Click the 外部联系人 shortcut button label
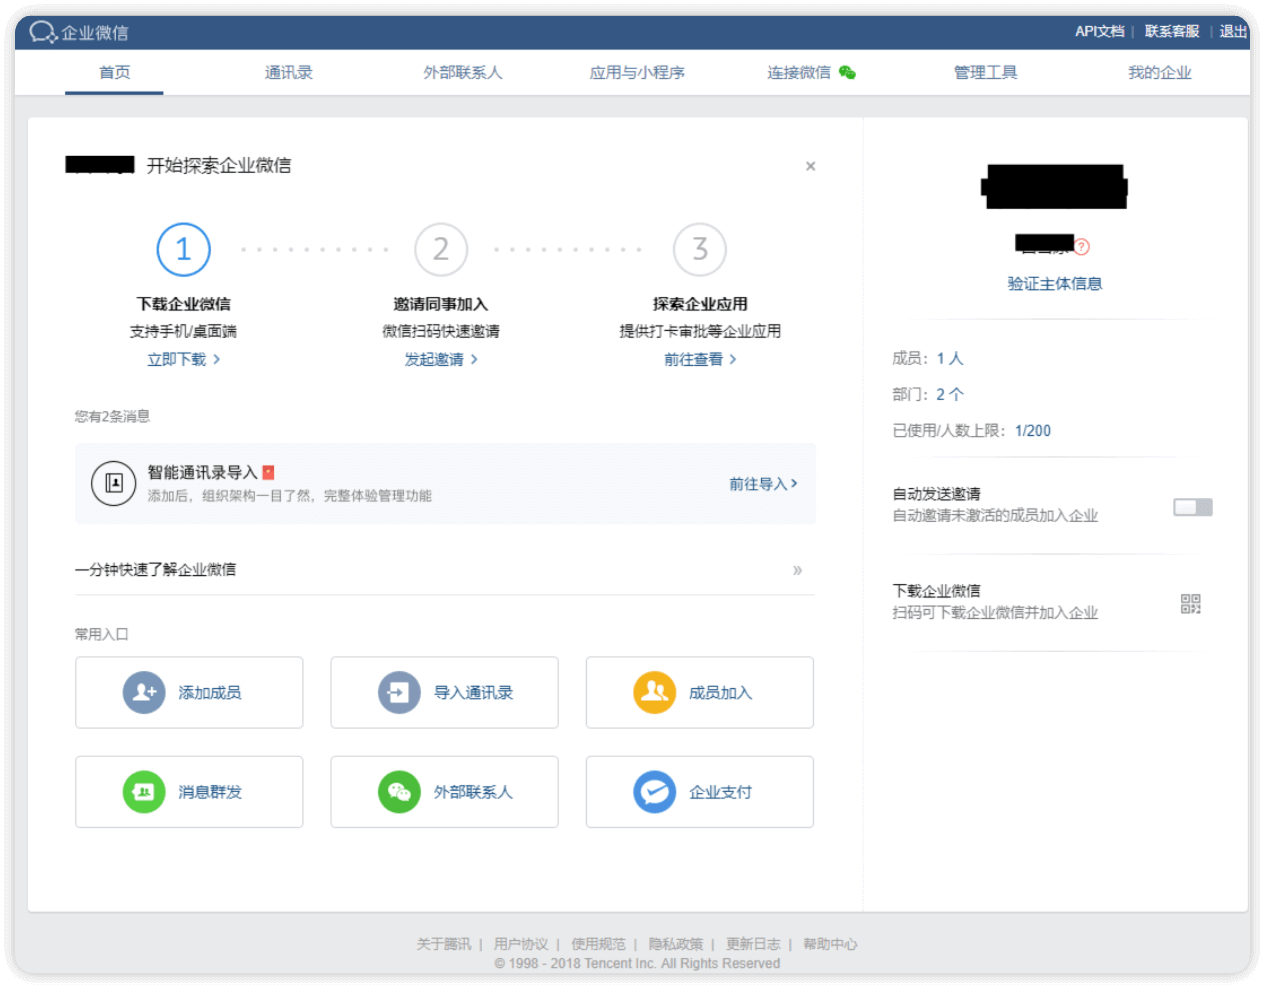This screenshot has height=988, width=1265. (x=473, y=792)
